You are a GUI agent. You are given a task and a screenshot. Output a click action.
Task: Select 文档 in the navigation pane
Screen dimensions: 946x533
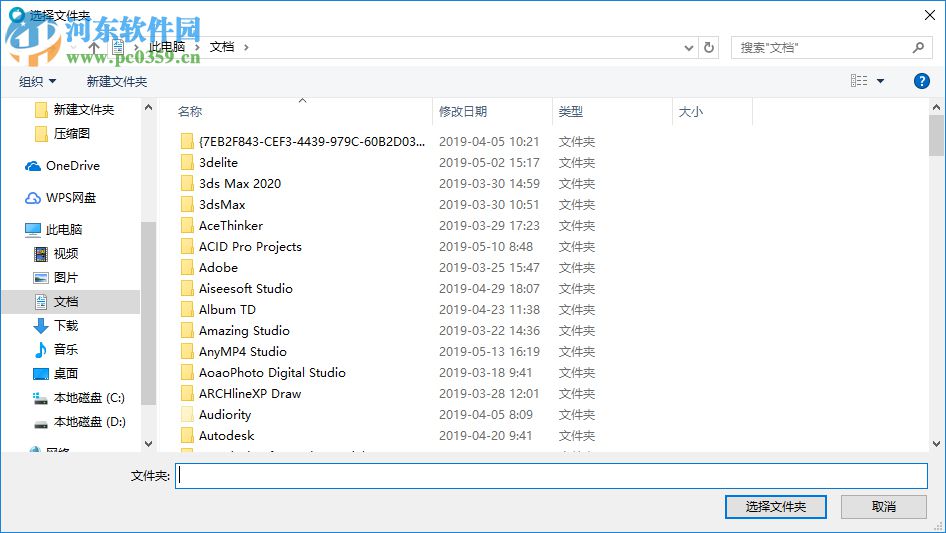click(71, 302)
